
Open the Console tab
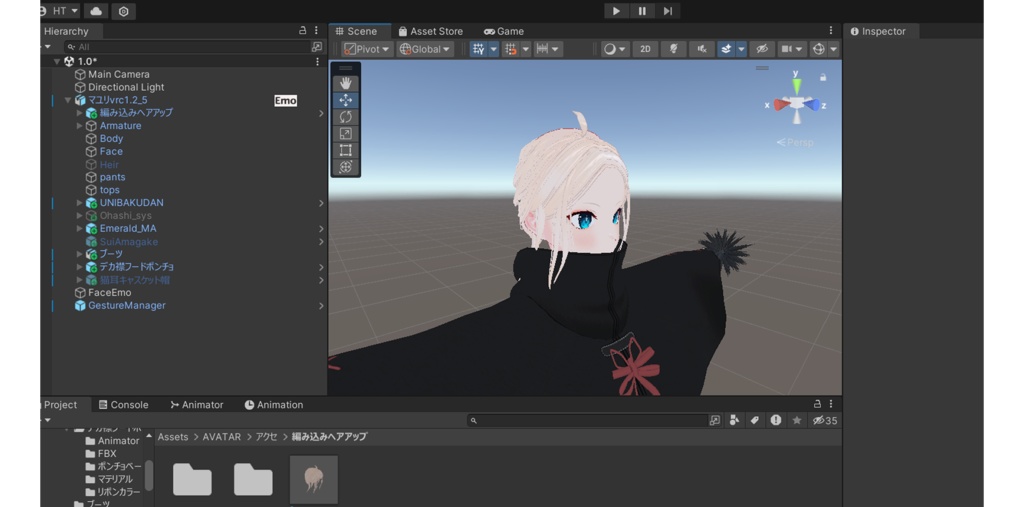click(123, 405)
